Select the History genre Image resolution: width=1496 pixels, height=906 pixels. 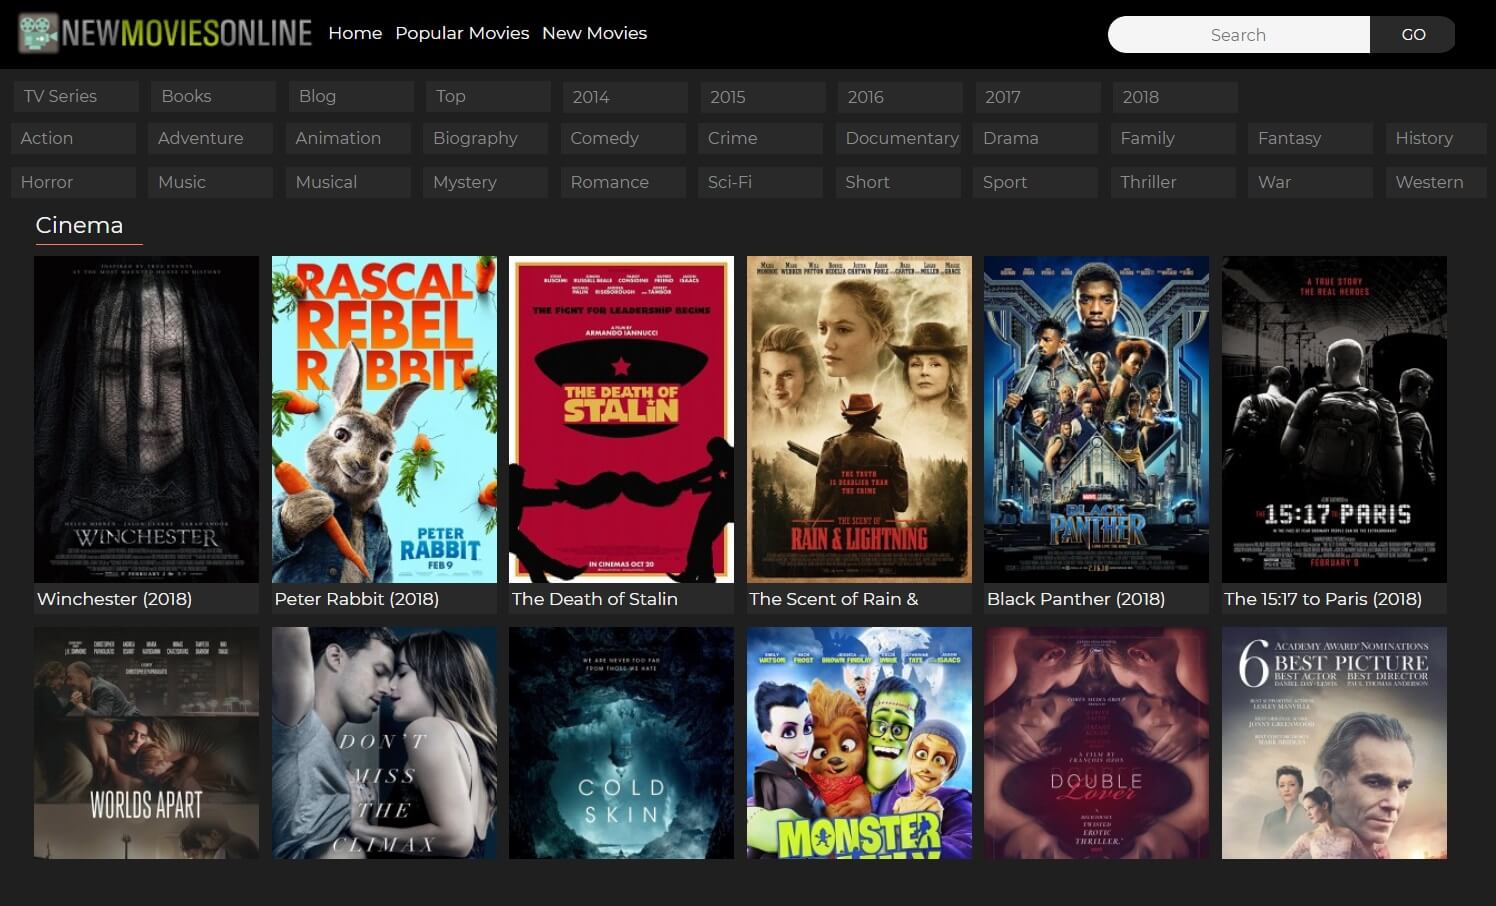tap(1436, 138)
